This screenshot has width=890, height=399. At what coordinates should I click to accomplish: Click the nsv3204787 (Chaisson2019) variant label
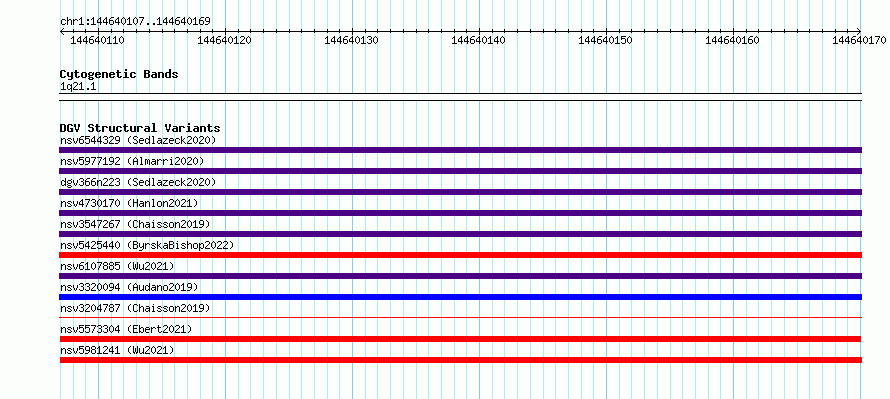click(135, 308)
